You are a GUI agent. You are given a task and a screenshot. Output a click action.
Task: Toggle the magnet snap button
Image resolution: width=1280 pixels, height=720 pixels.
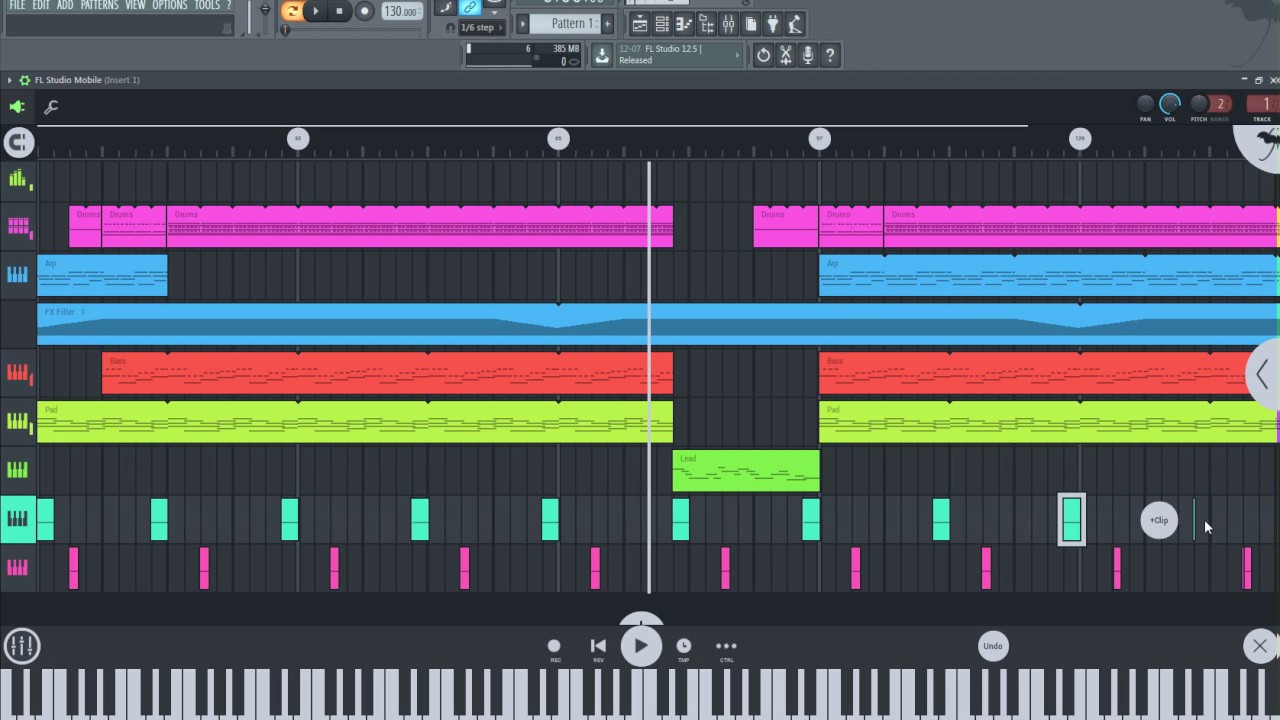[x=18, y=143]
